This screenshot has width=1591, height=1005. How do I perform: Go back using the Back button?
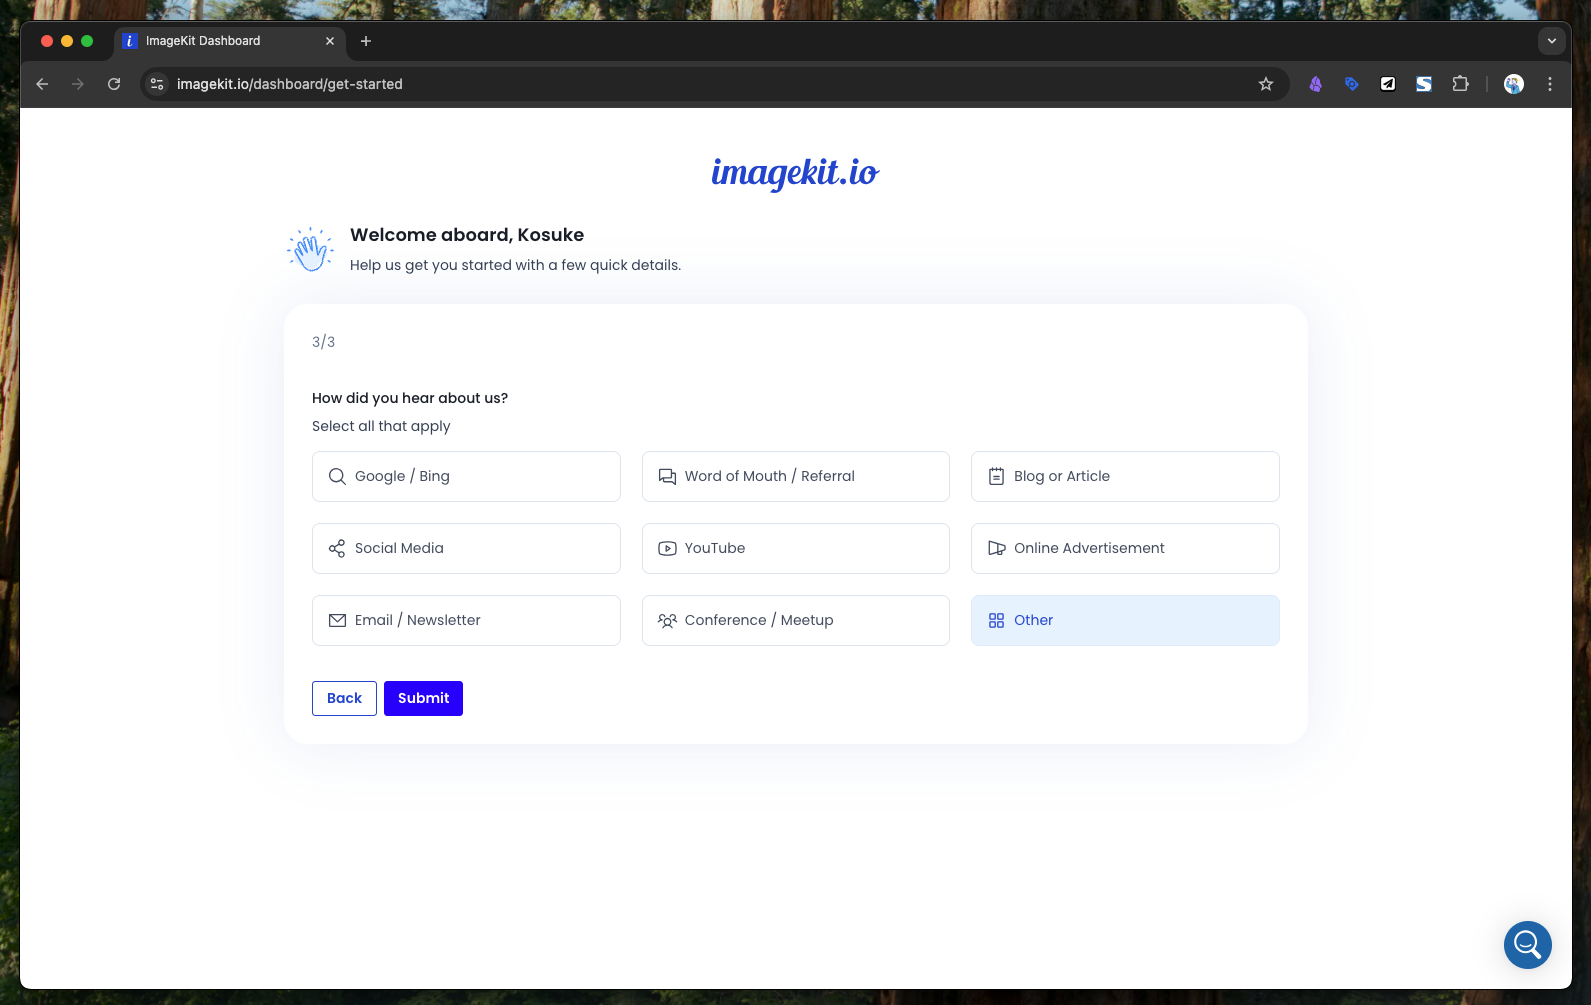click(344, 698)
